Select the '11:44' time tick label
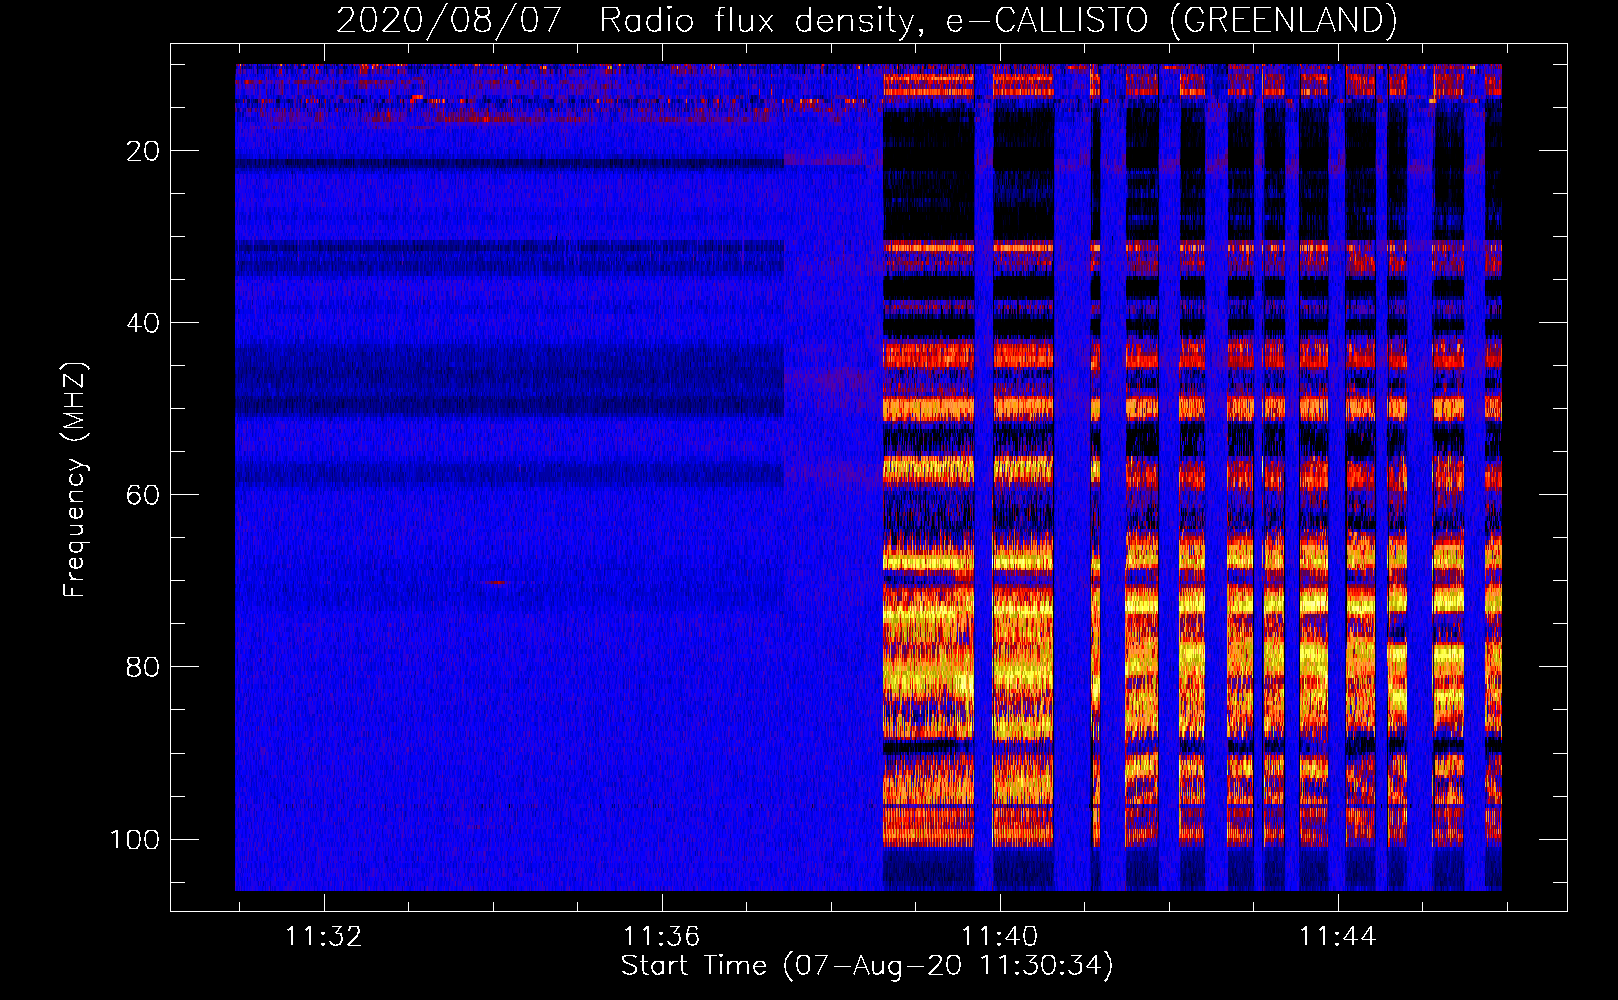 (x=1337, y=937)
